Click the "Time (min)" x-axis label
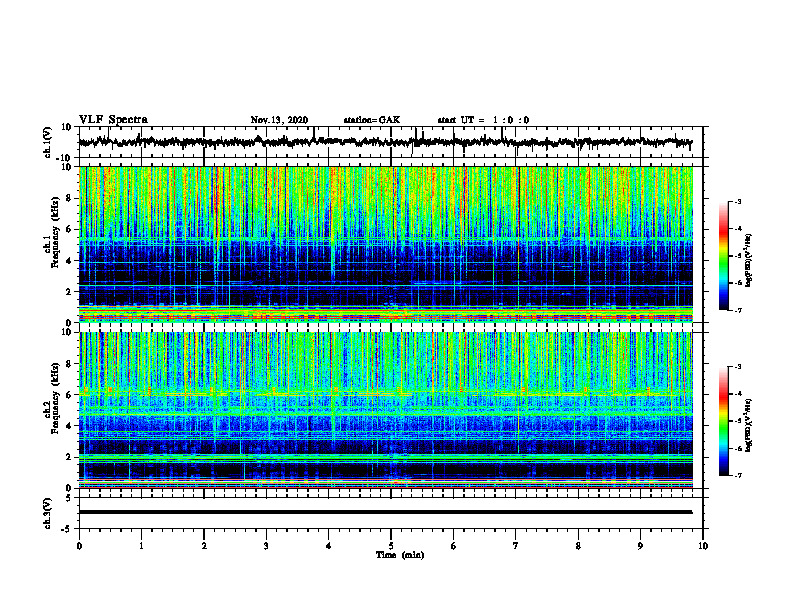 pos(400,555)
